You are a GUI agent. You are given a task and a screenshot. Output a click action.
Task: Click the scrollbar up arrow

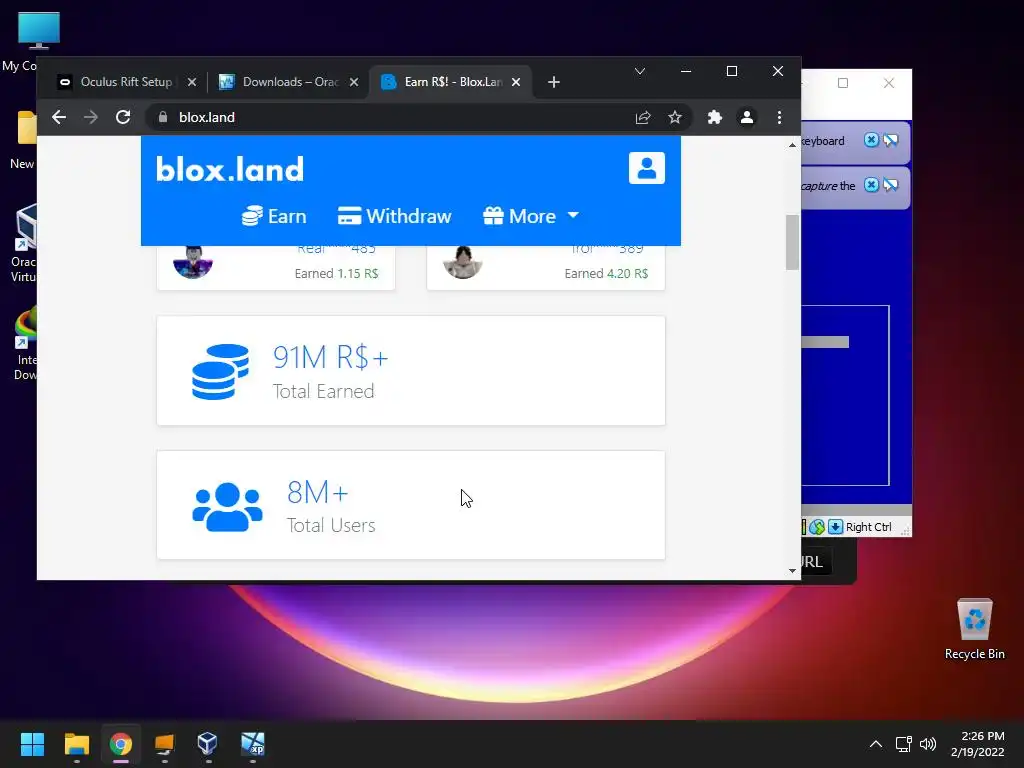792,145
